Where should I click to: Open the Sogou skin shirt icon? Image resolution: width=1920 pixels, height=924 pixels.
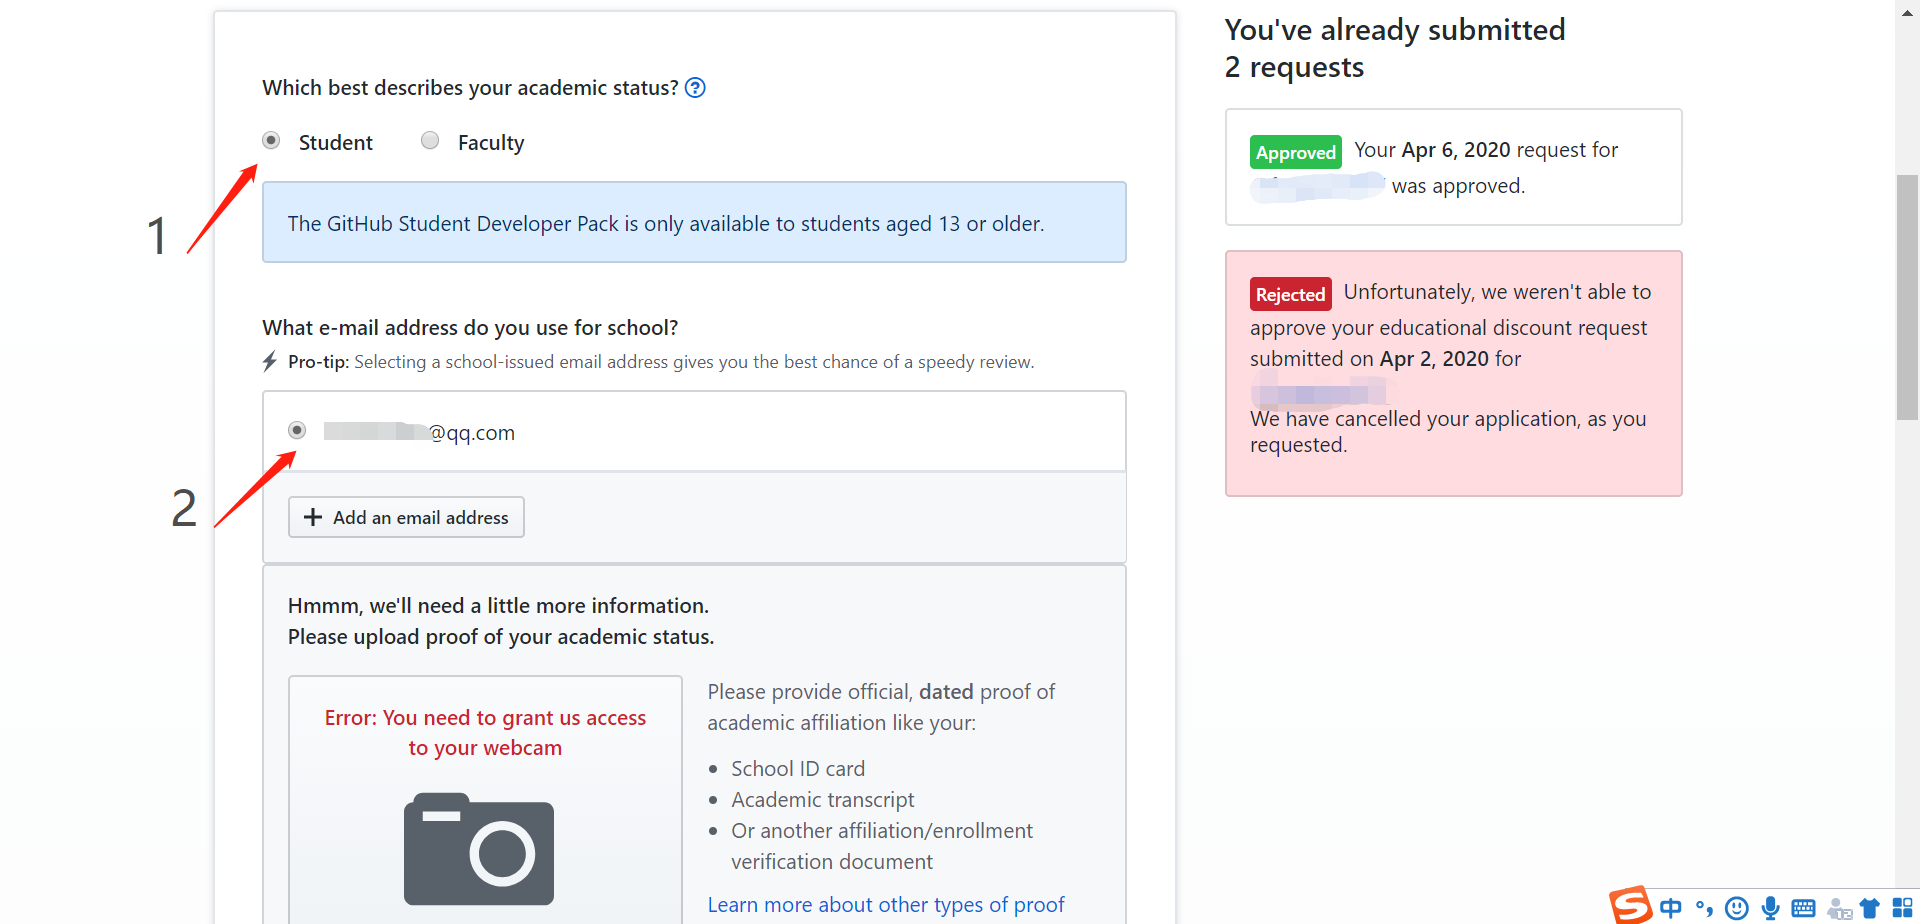click(x=1869, y=908)
